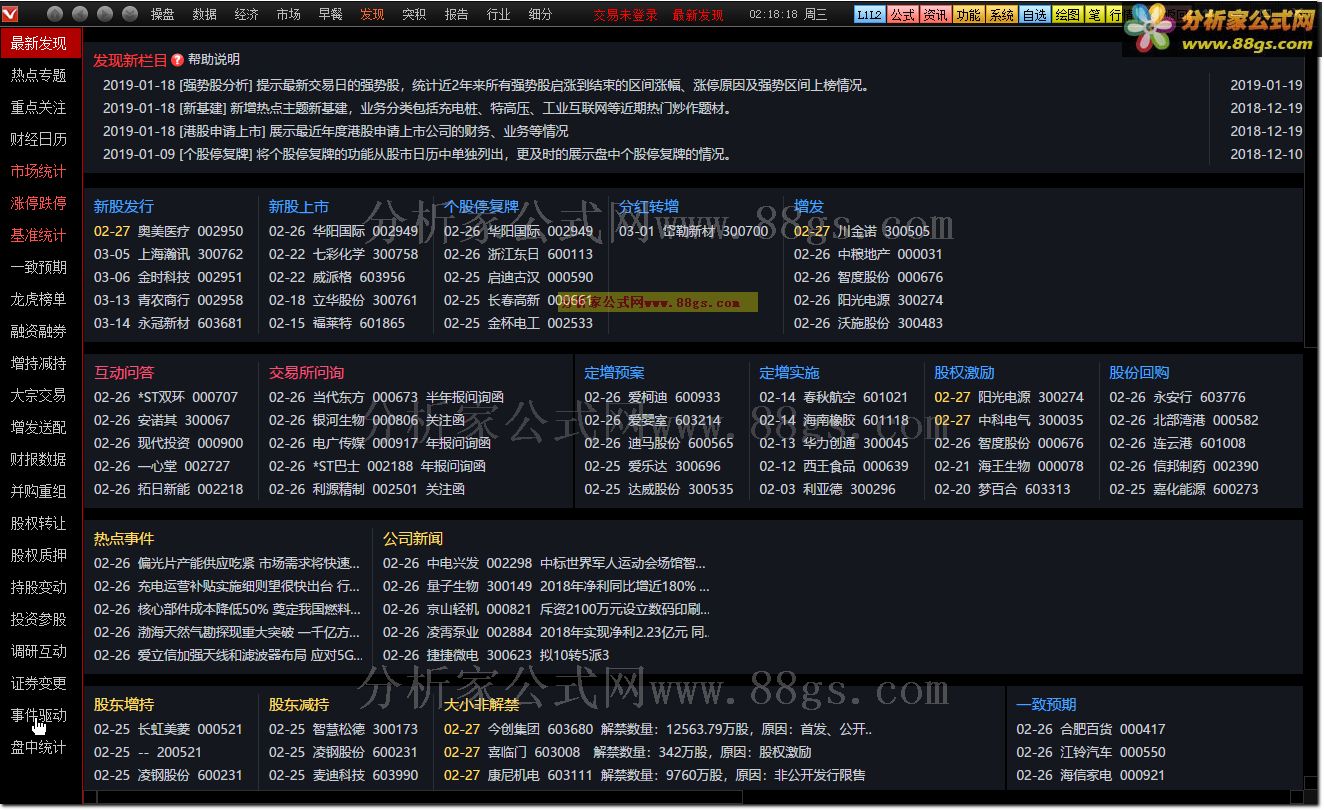The image size is (1324, 810).
Task: Open the 热点事件 section heading
Action: point(124,538)
